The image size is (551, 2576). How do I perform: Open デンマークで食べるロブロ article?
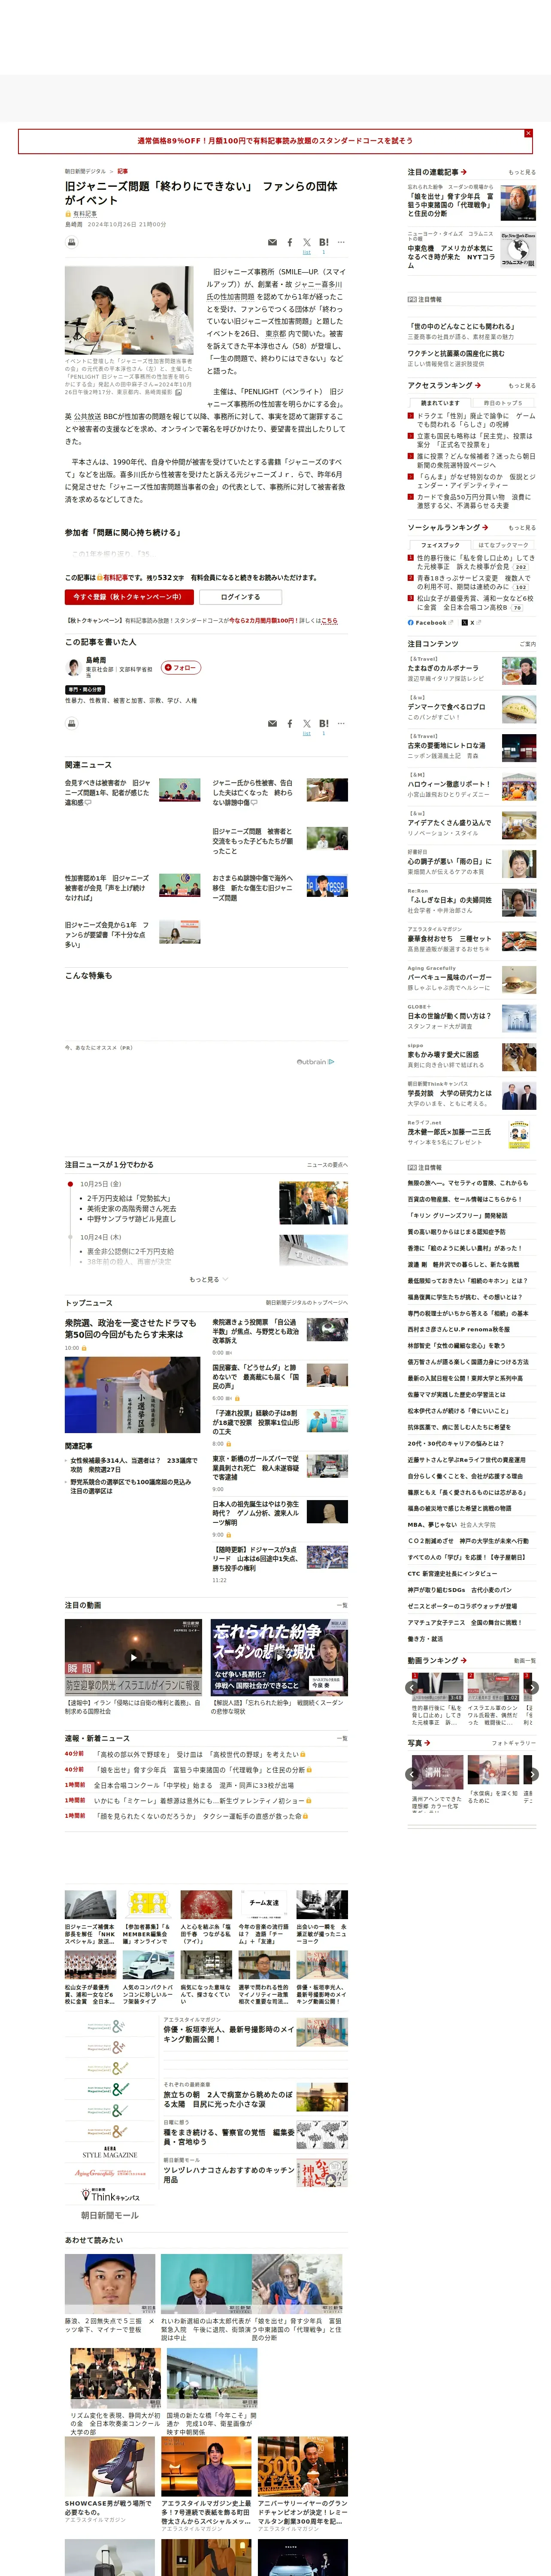click(x=445, y=707)
